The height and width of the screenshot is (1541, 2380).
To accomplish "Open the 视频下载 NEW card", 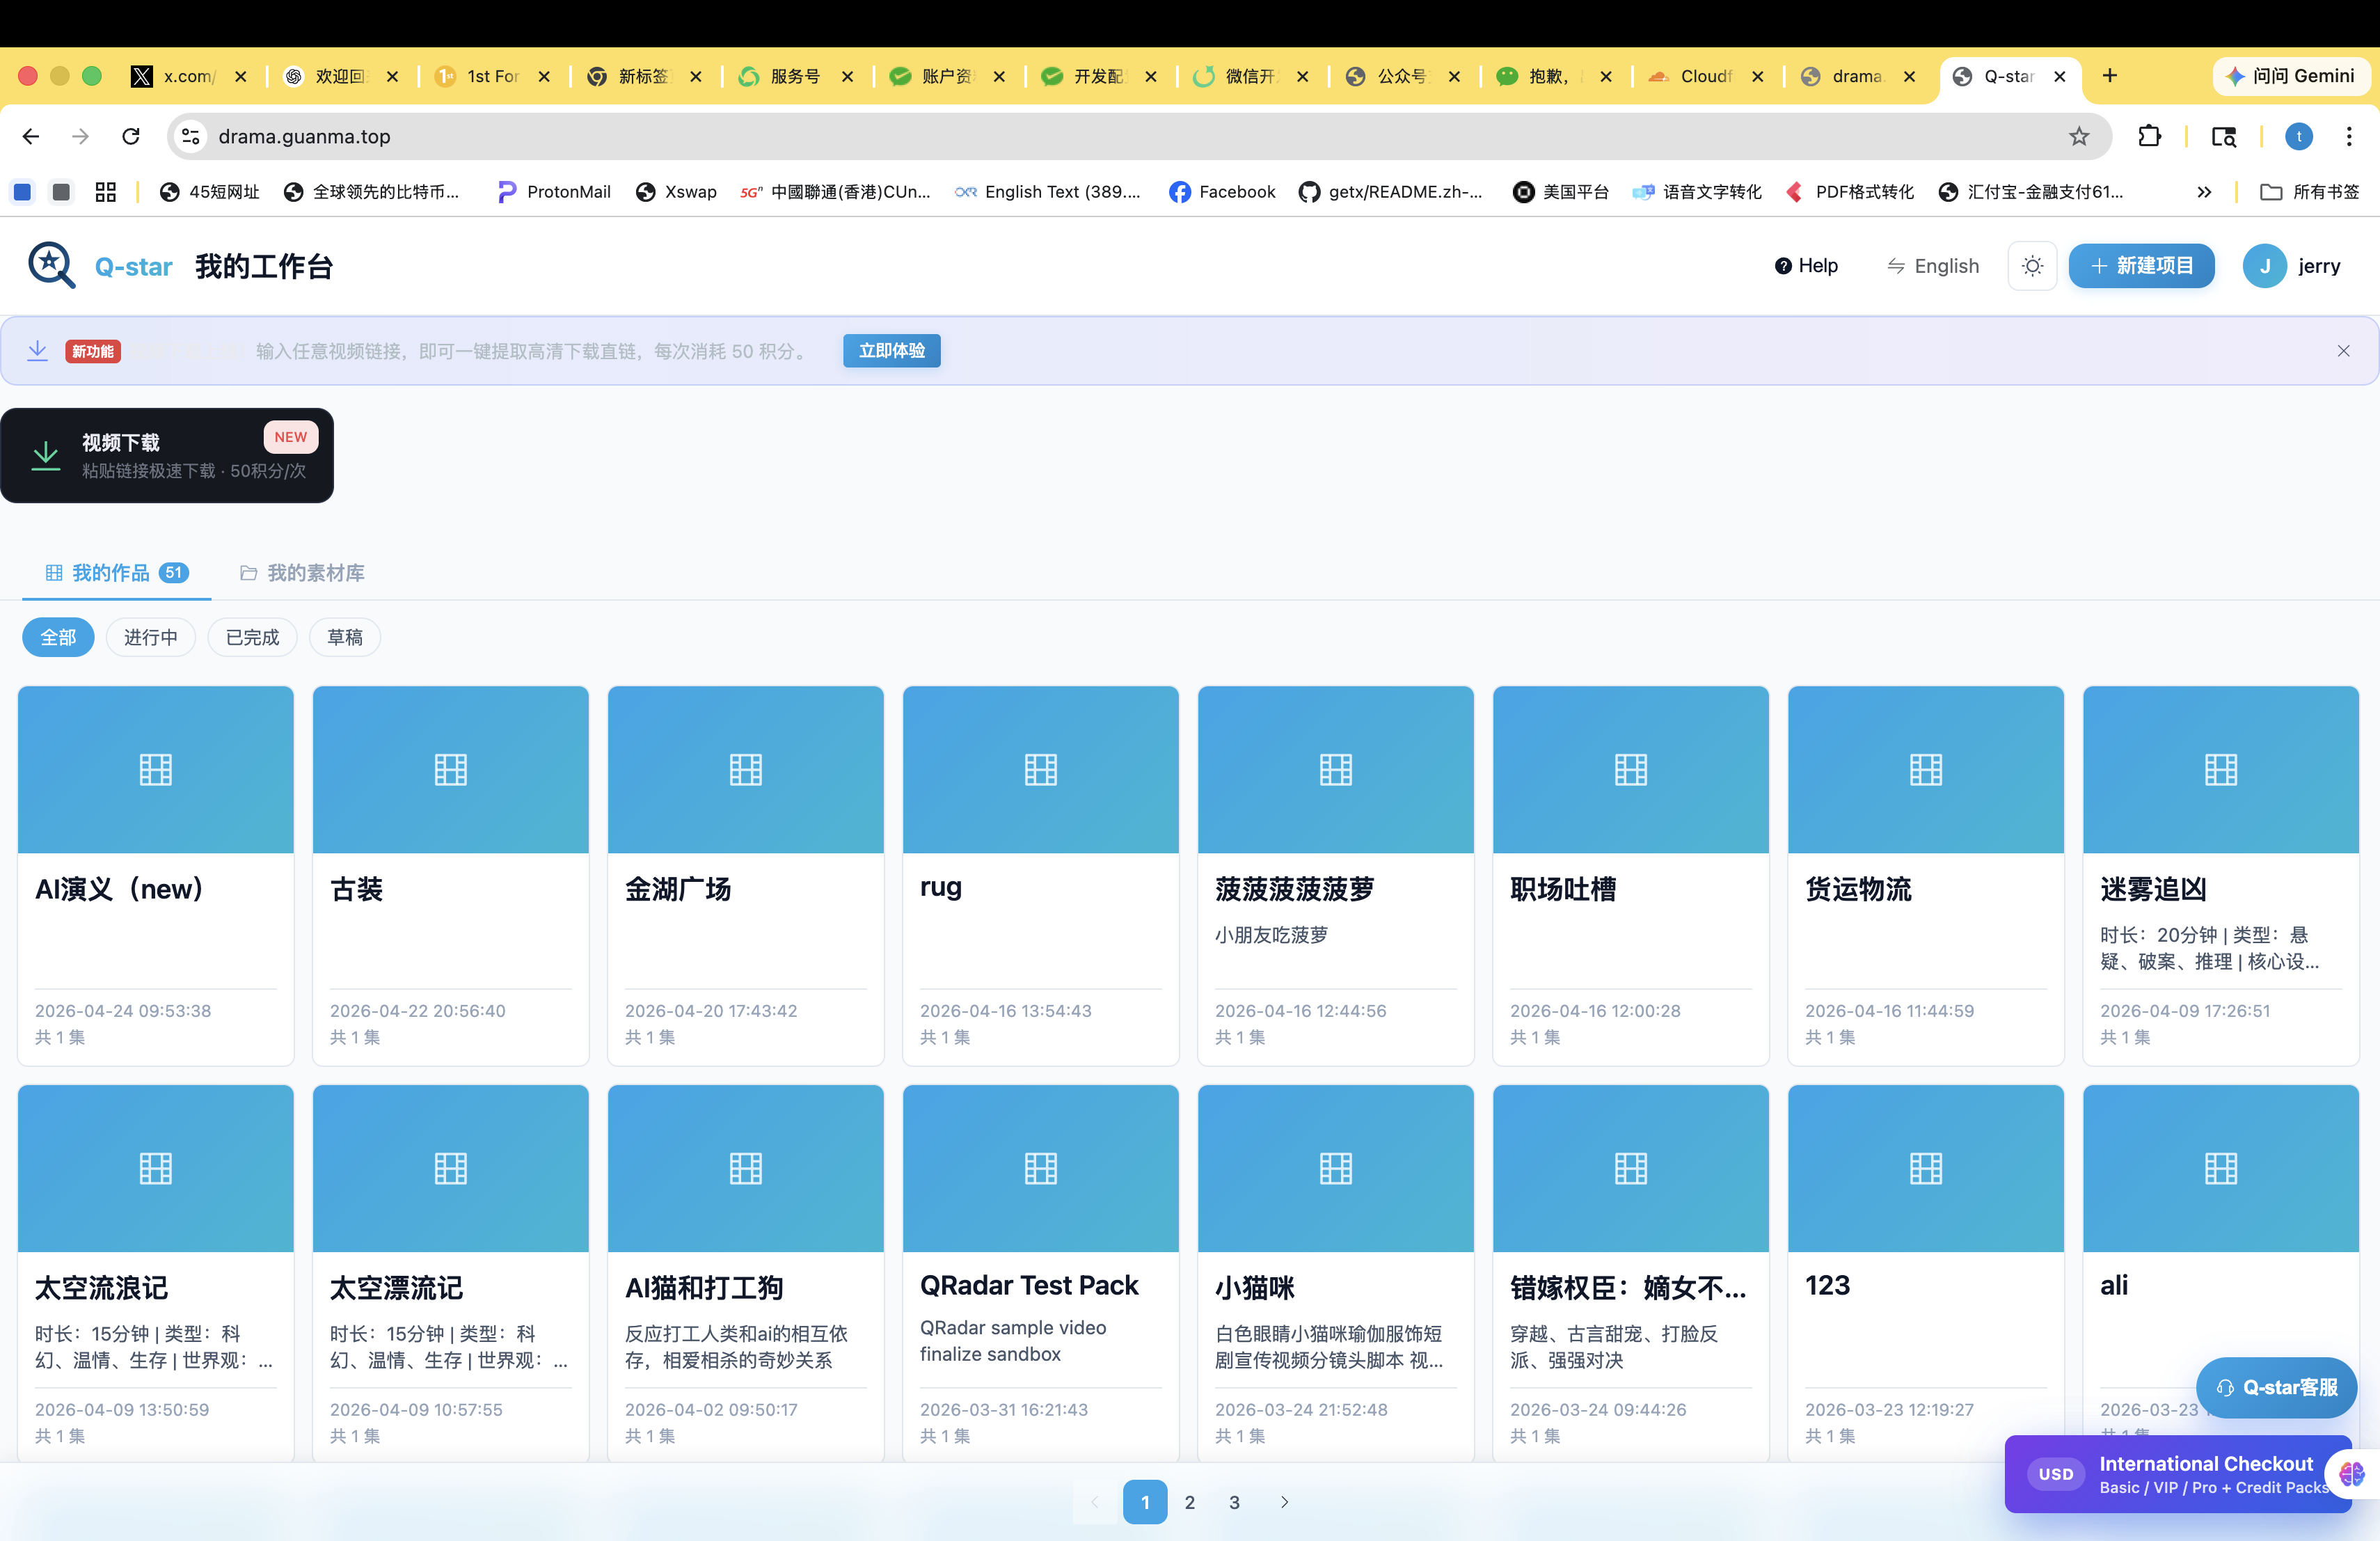I will click(x=167, y=456).
